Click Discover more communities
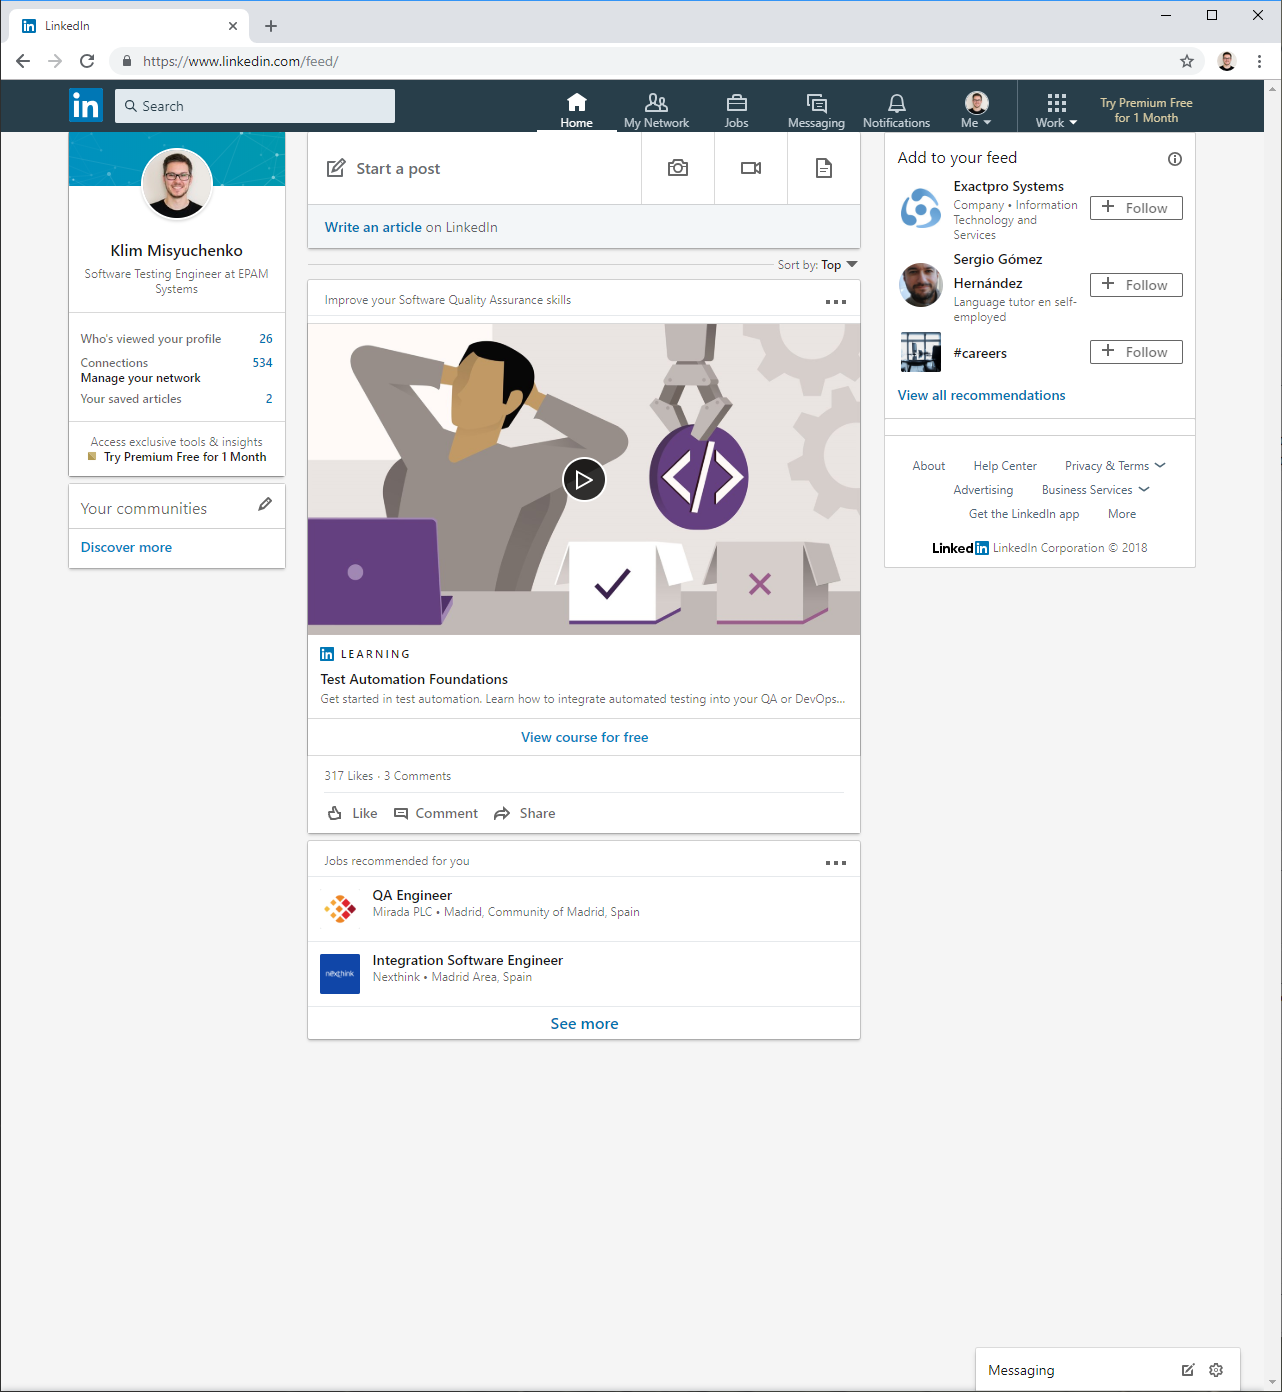This screenshot has height=1392, width=1282. (x=126, y=547)
